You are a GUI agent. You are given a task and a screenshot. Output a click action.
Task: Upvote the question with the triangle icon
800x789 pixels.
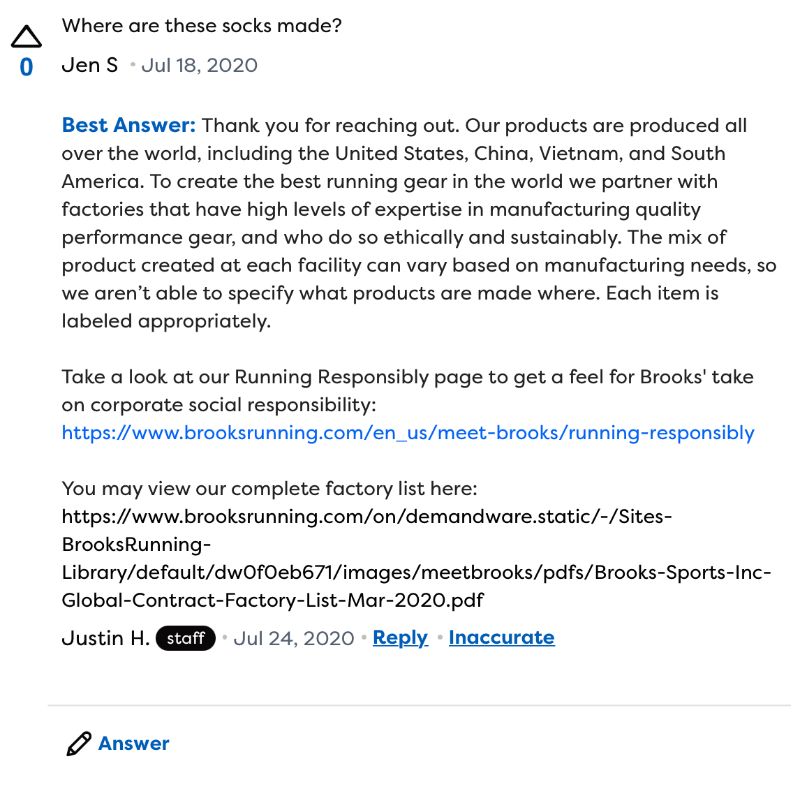pos(26,37)
